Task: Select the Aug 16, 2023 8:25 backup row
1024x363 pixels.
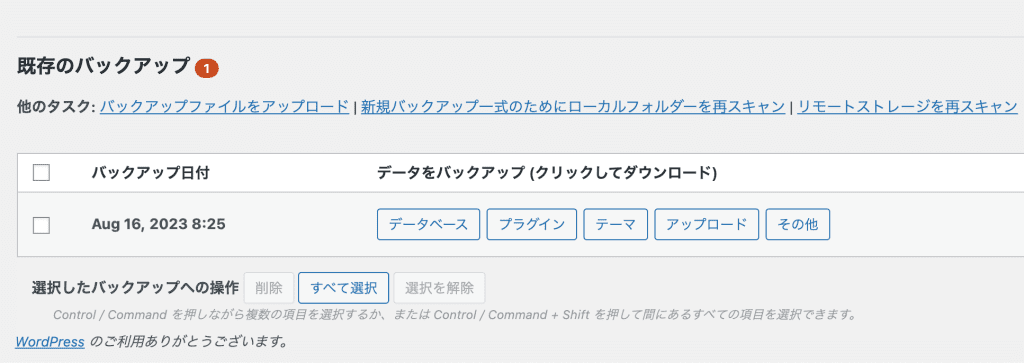Action: point(521,225)
